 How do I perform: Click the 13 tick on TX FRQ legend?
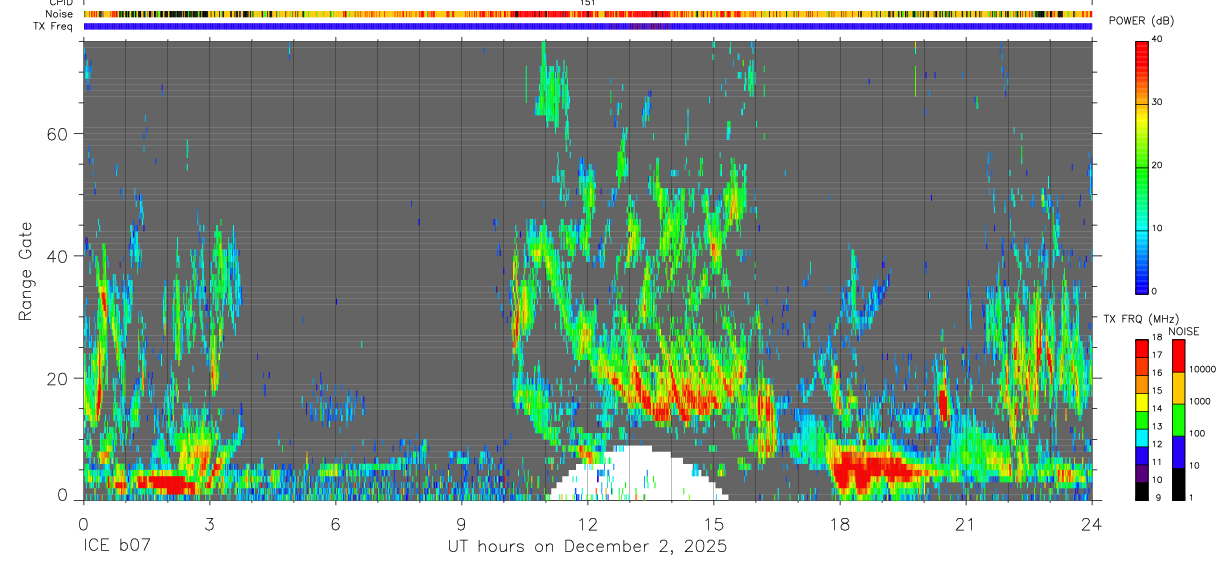pyautogui.click(x=1157, y=427)
